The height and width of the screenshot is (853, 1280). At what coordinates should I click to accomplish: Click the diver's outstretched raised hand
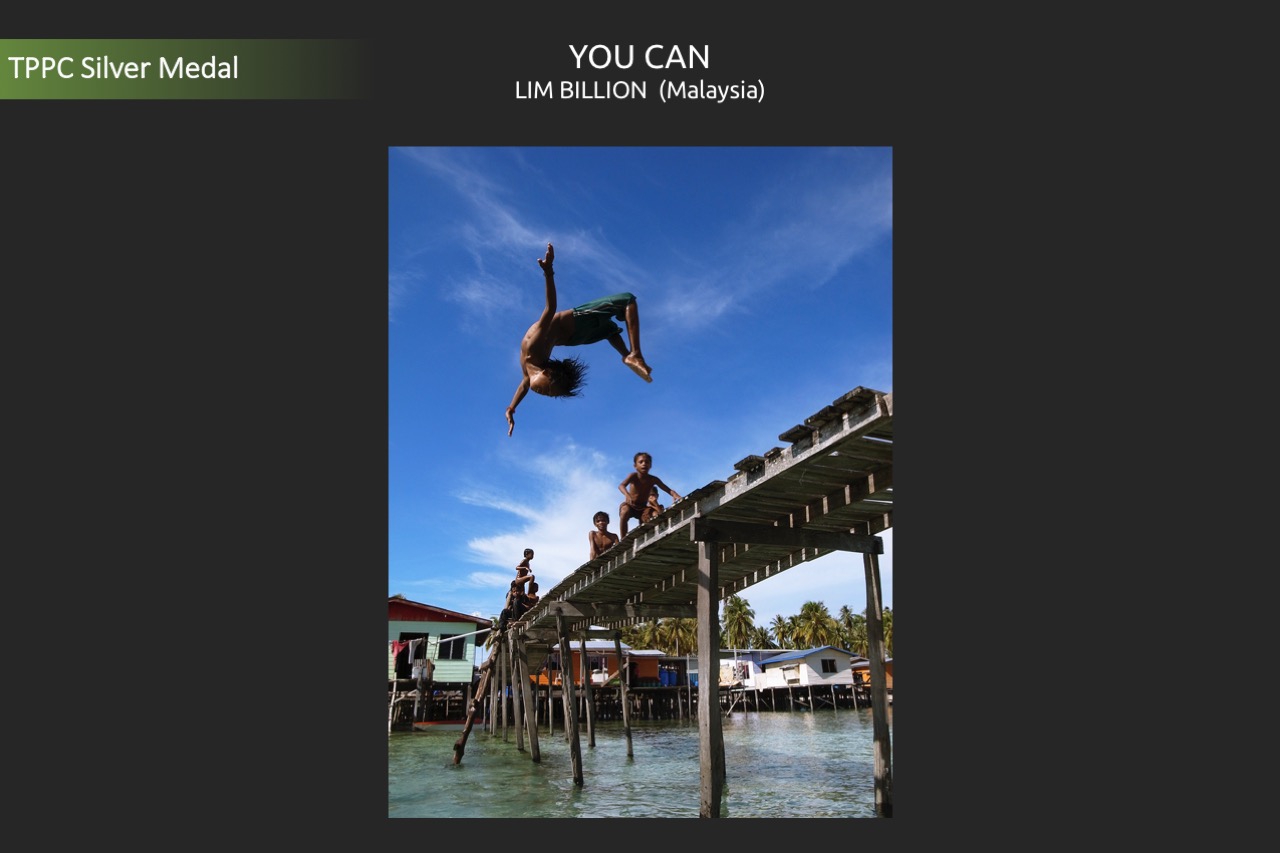[x=546, y=259]
